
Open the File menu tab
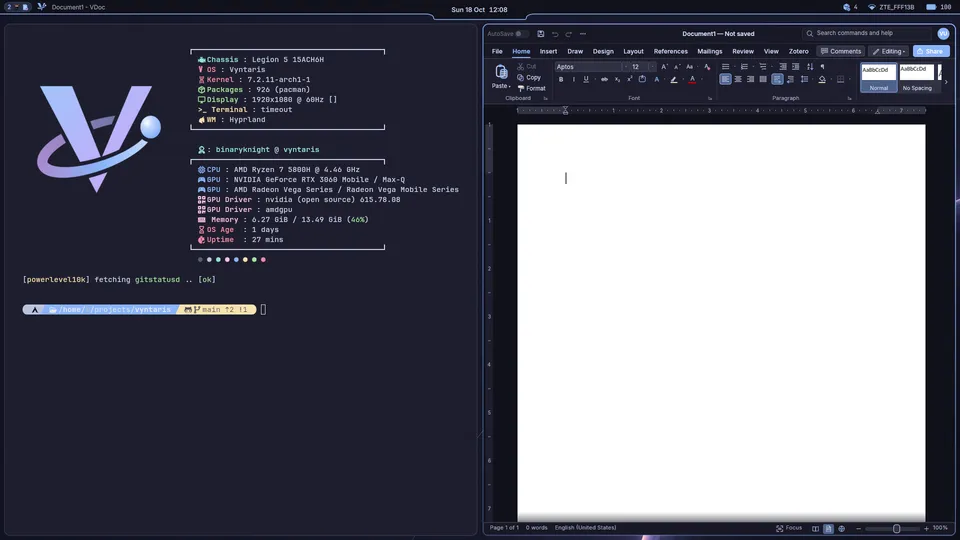click(497, 51)
